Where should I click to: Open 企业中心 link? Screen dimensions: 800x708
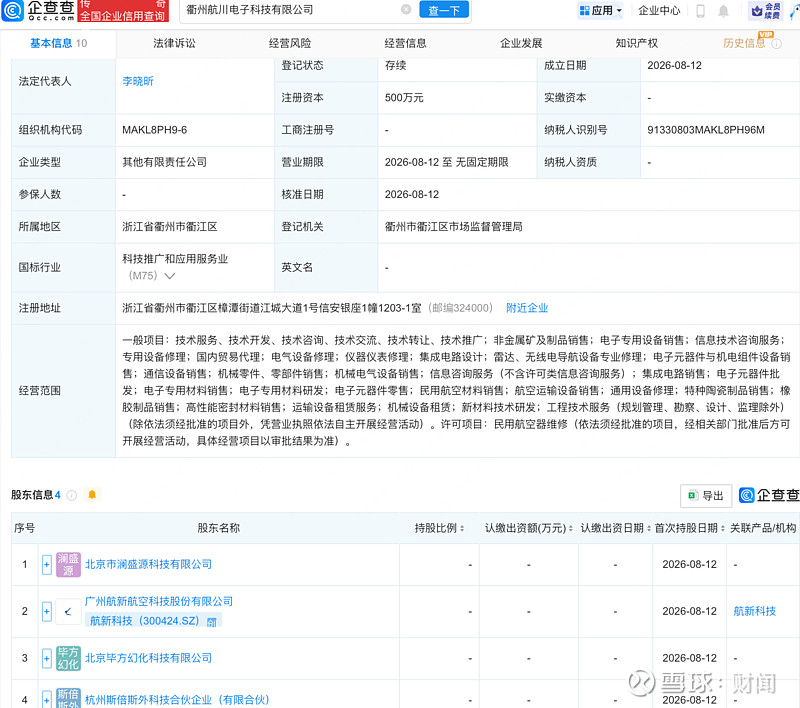(x=659, y=10)
